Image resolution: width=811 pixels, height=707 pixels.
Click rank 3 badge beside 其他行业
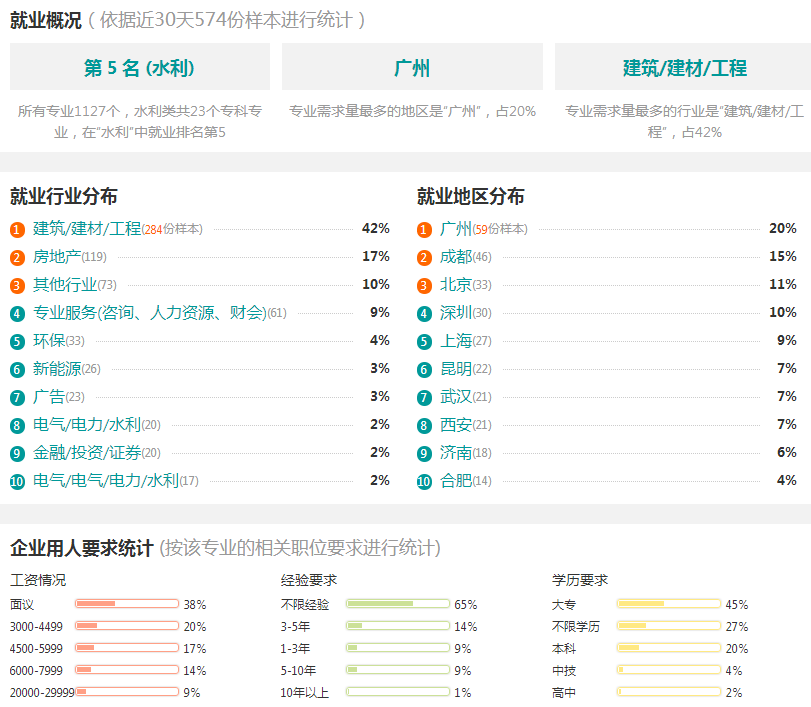pyautogui.click(x=17, y=285)
